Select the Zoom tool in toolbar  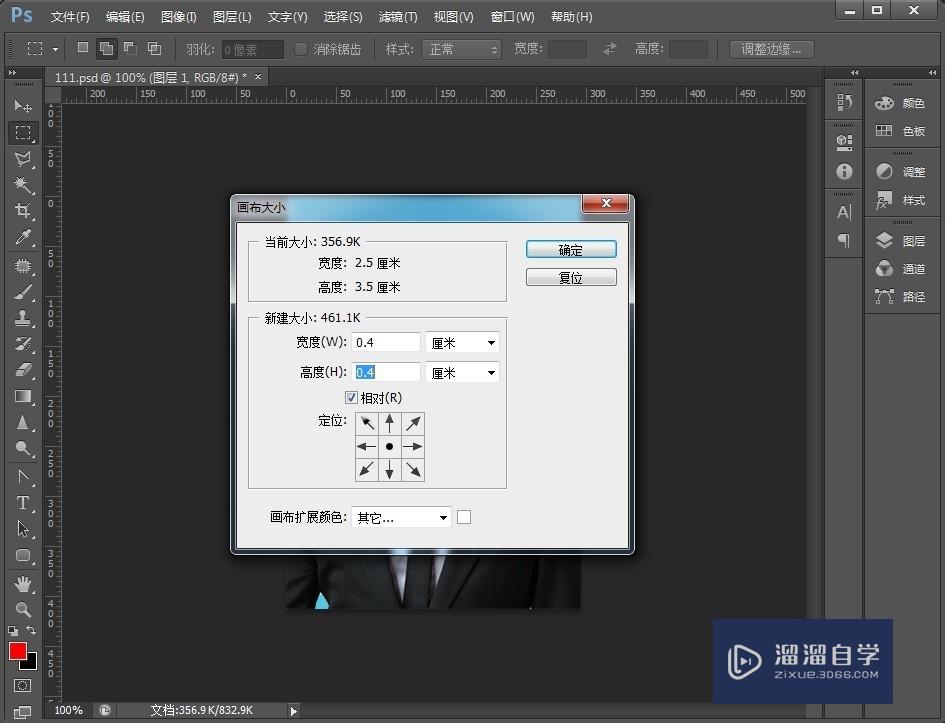tap(23, 609)
